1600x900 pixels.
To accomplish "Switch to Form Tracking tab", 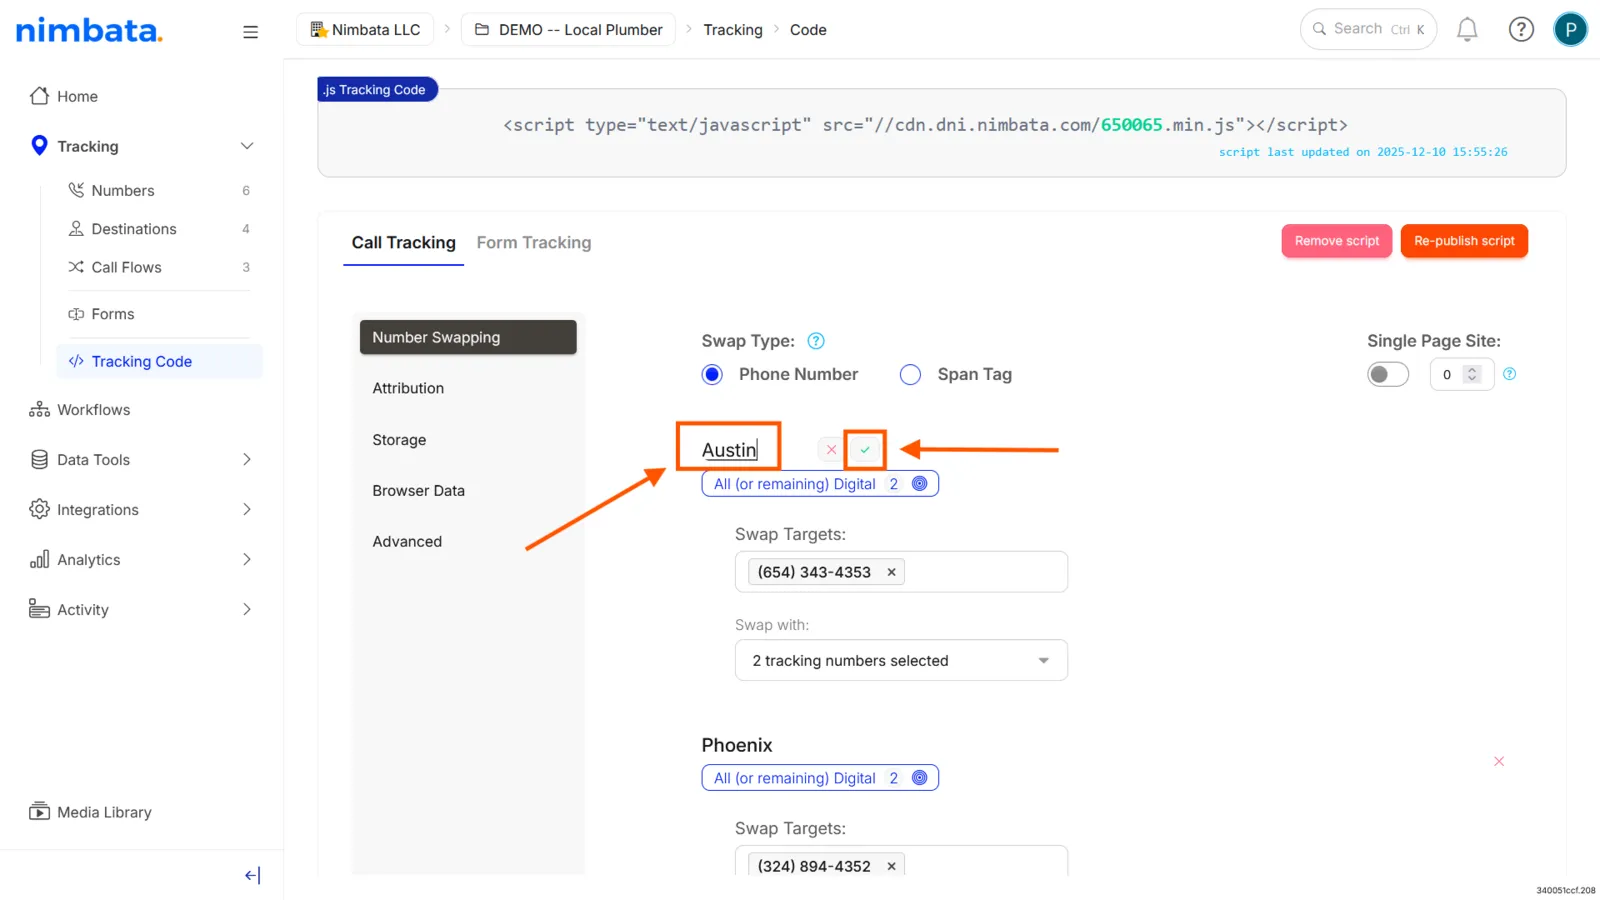I will [x=534, y=243].
